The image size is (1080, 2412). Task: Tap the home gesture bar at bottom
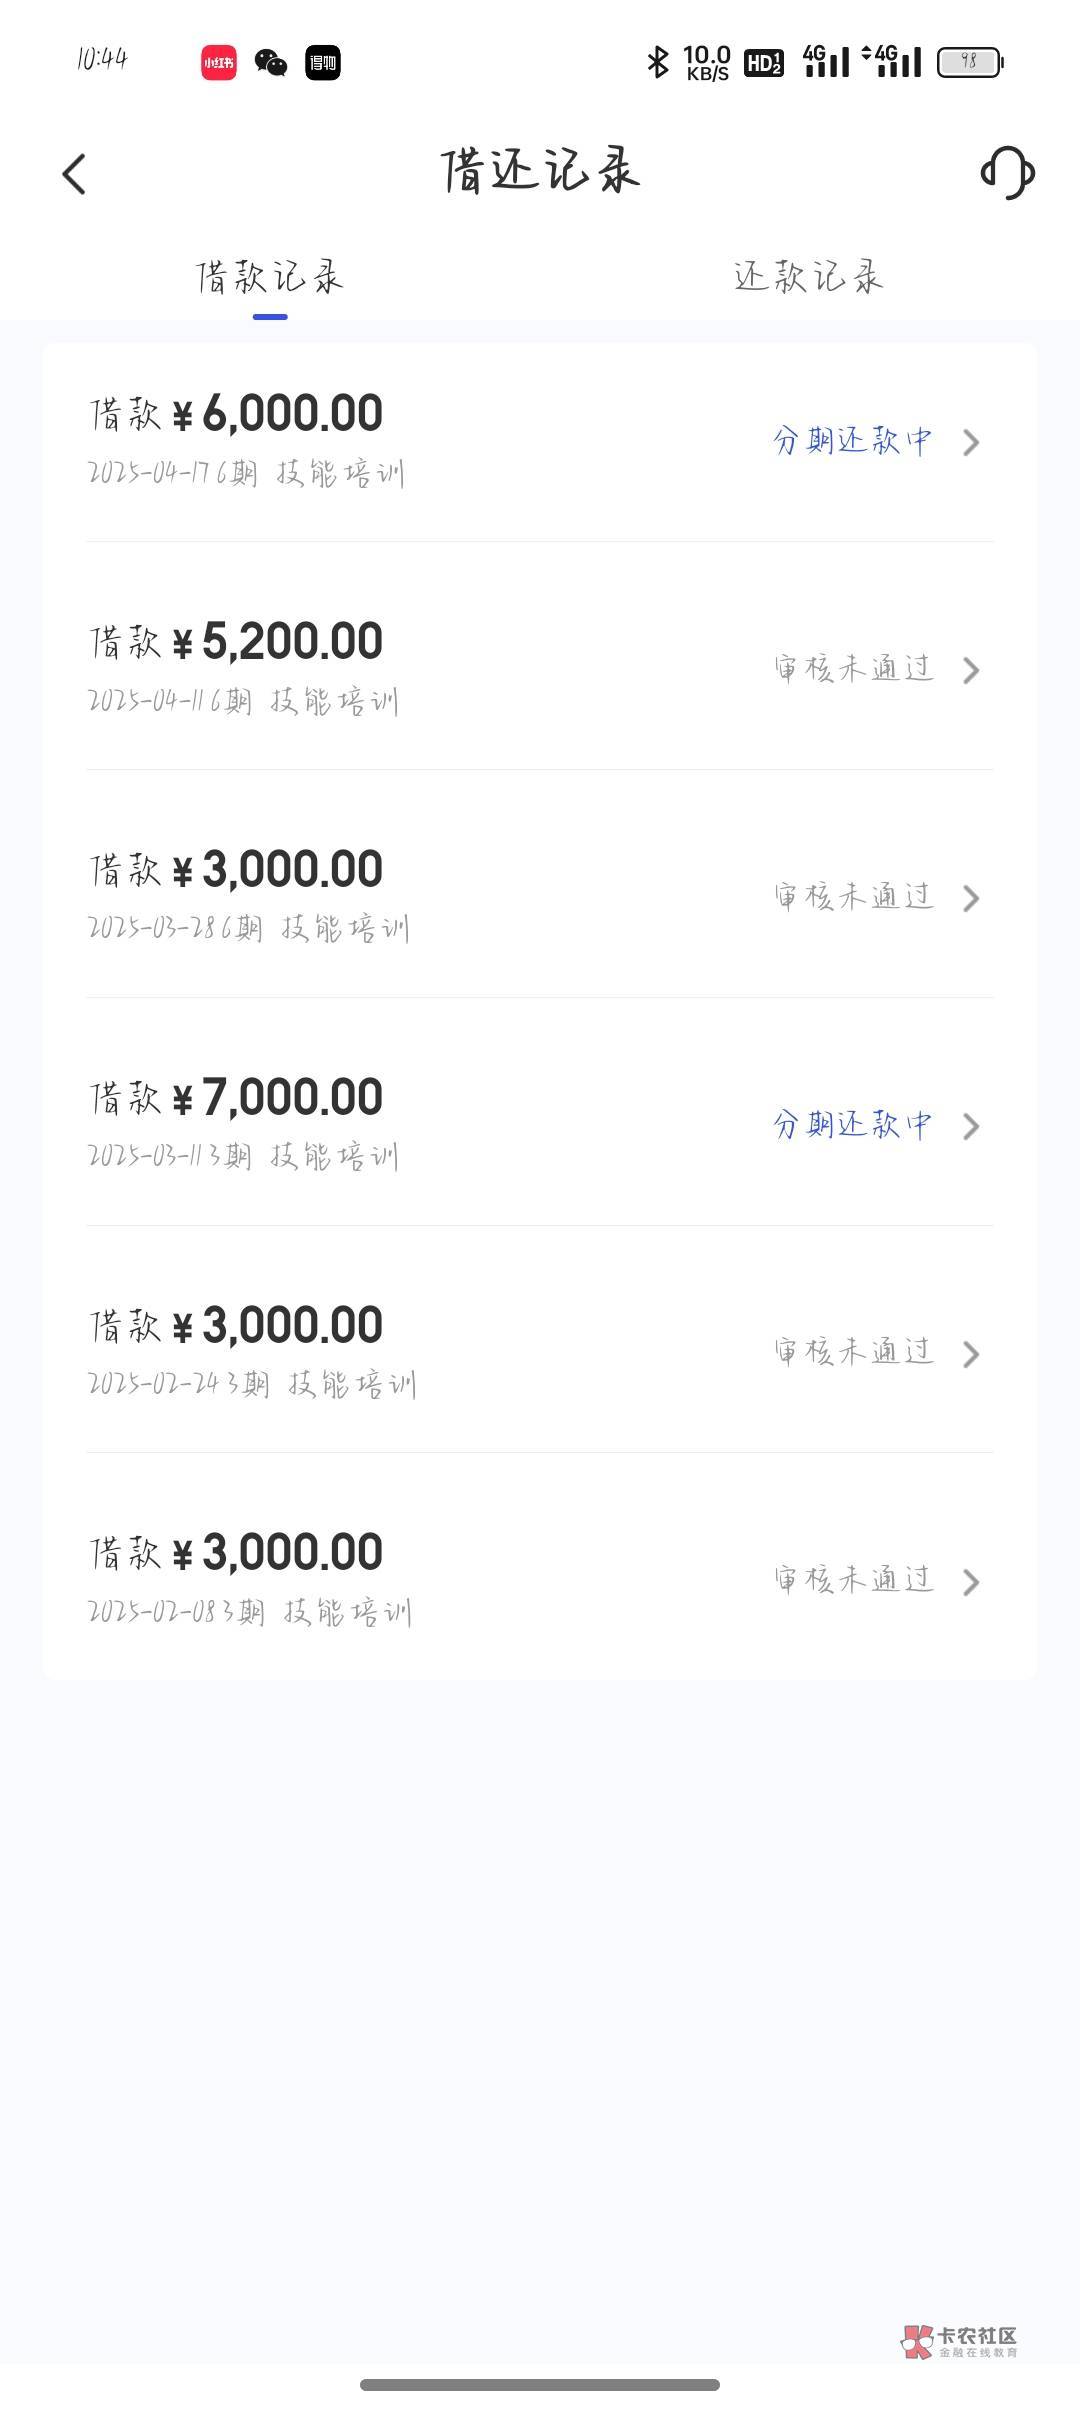pyautogui.click(x=540, y=2385)
